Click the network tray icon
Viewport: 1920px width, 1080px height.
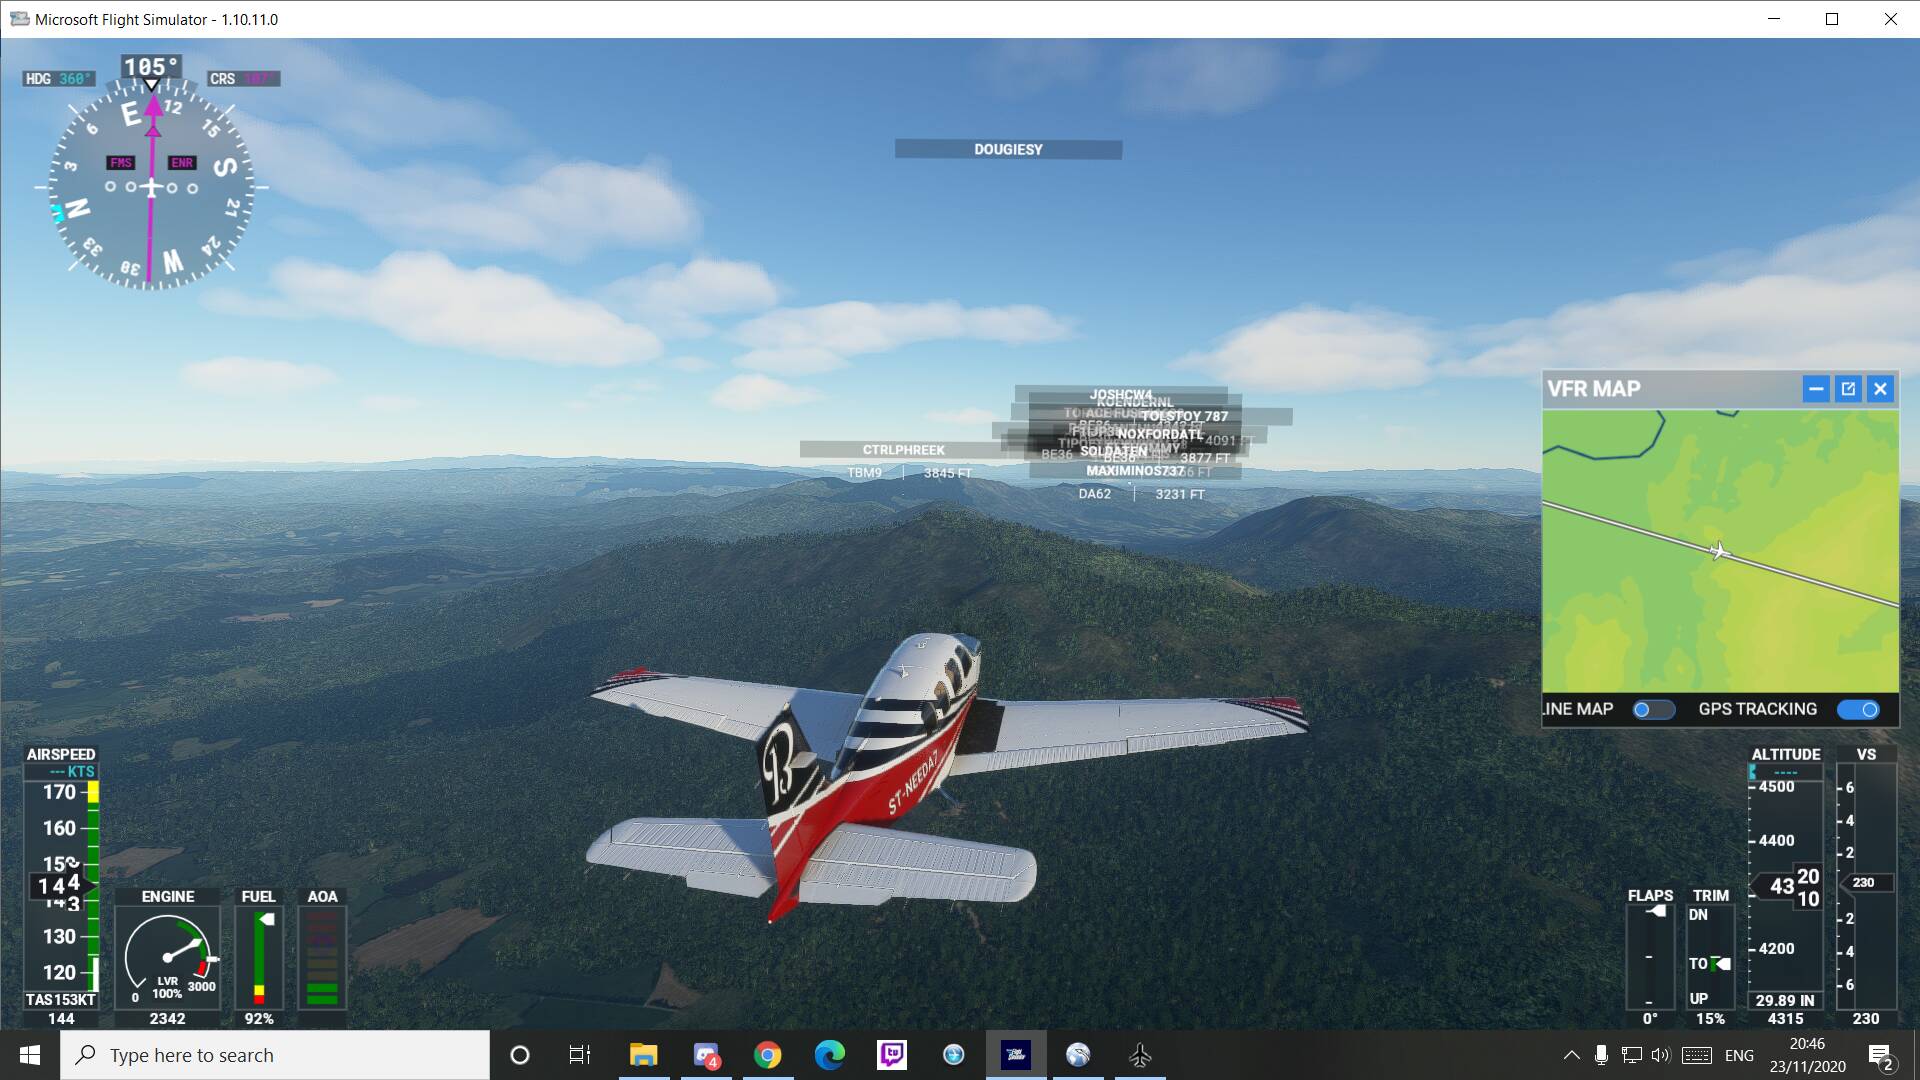click(x=1631, y=1055)
